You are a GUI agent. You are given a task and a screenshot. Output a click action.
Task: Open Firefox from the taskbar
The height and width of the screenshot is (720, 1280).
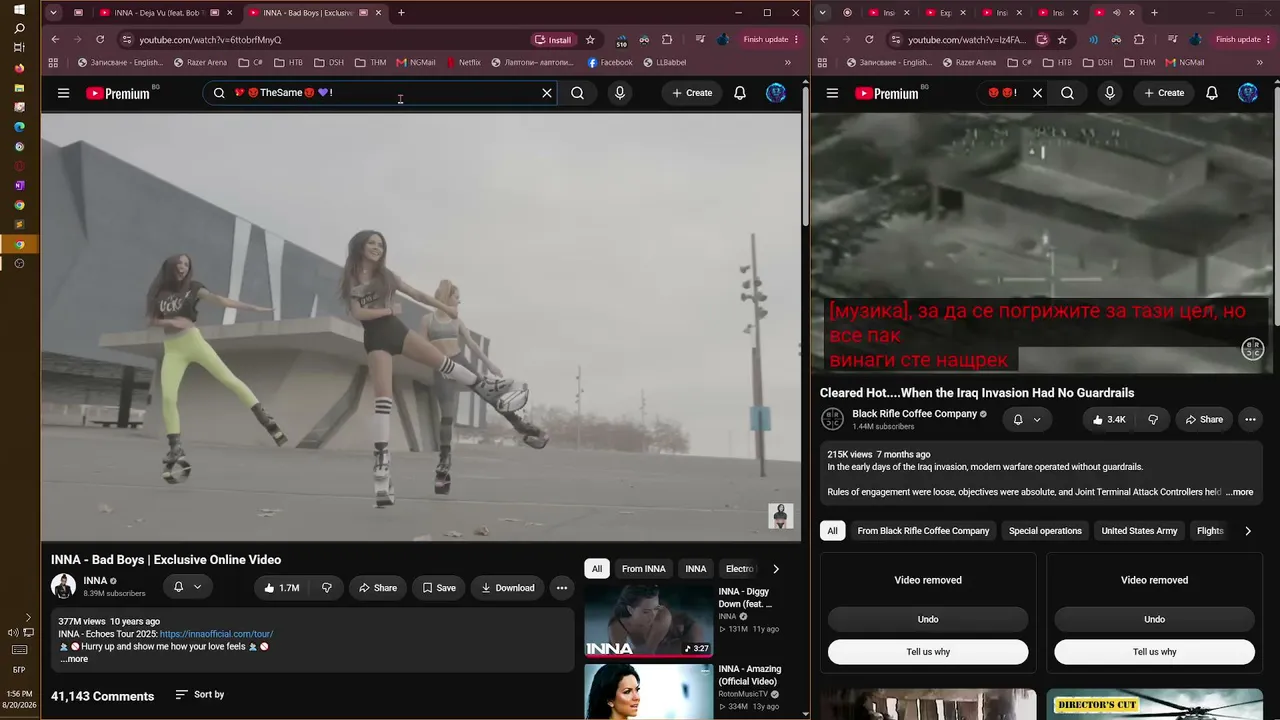[x=19, y=68]
